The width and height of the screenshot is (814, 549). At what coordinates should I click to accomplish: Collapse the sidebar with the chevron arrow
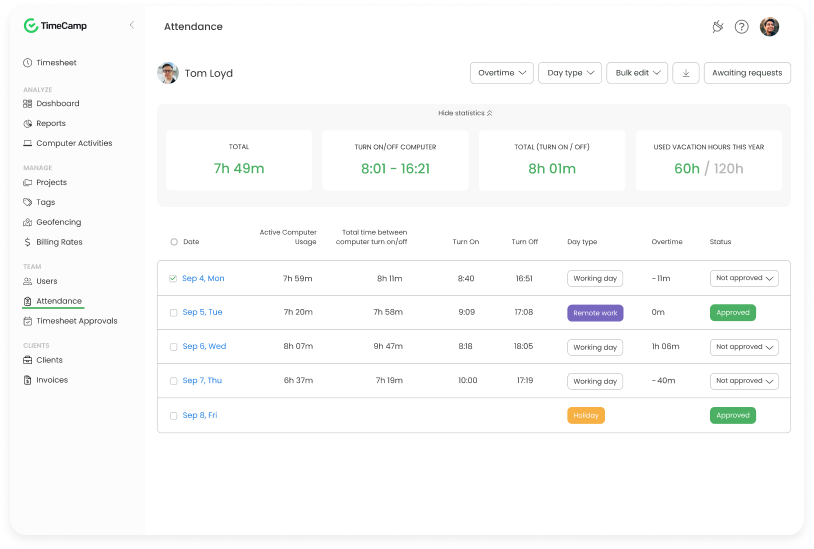(x=132, y=25)
